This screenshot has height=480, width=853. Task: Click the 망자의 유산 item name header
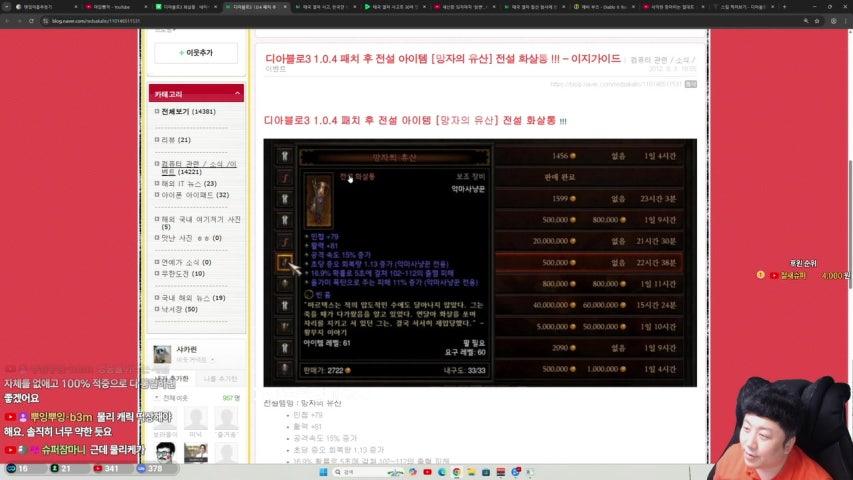[x=394, y=157]
